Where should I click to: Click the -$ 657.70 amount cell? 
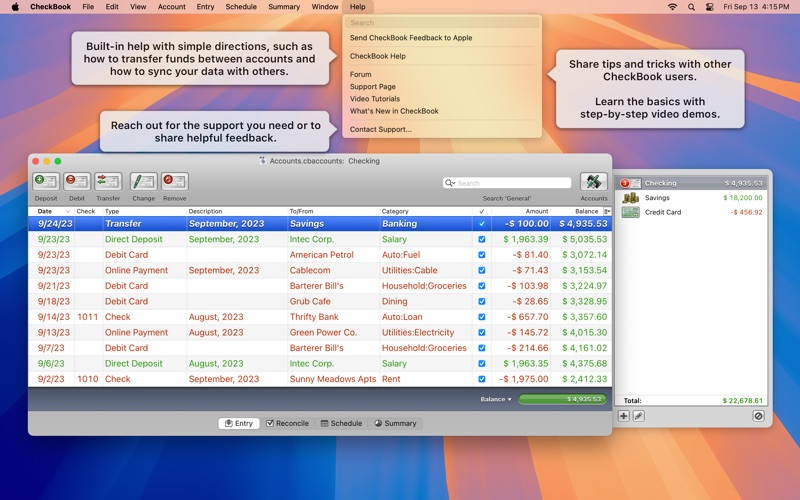point(528,317)
